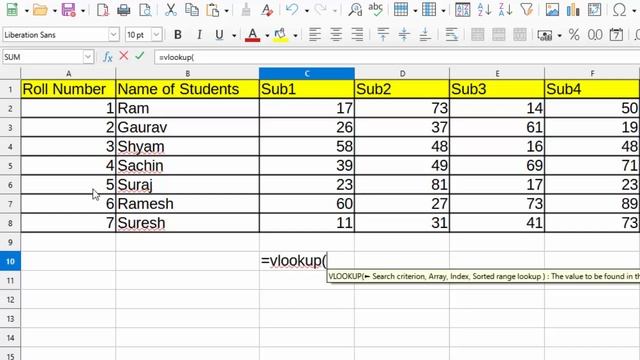The height and width of the screenshot is (360, 640).
Task: Click Clear Direct Formatting icon
Action: point(267,9)
